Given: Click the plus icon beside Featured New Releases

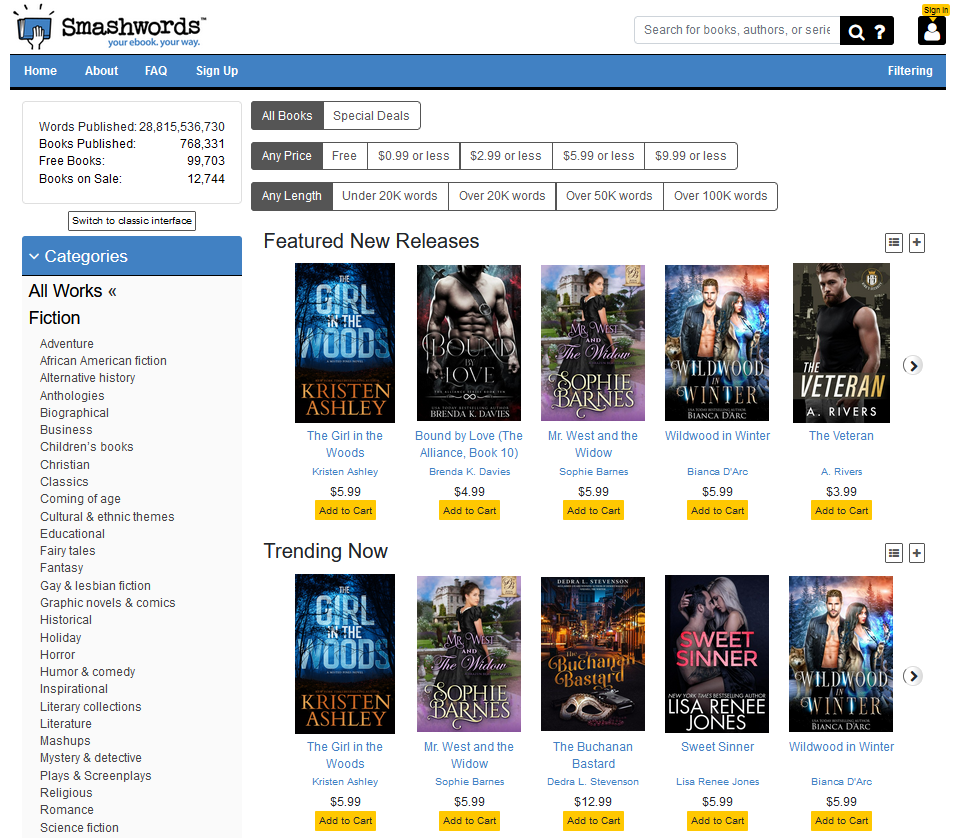Looking at the screenshot, I should (x=916, y=242).
